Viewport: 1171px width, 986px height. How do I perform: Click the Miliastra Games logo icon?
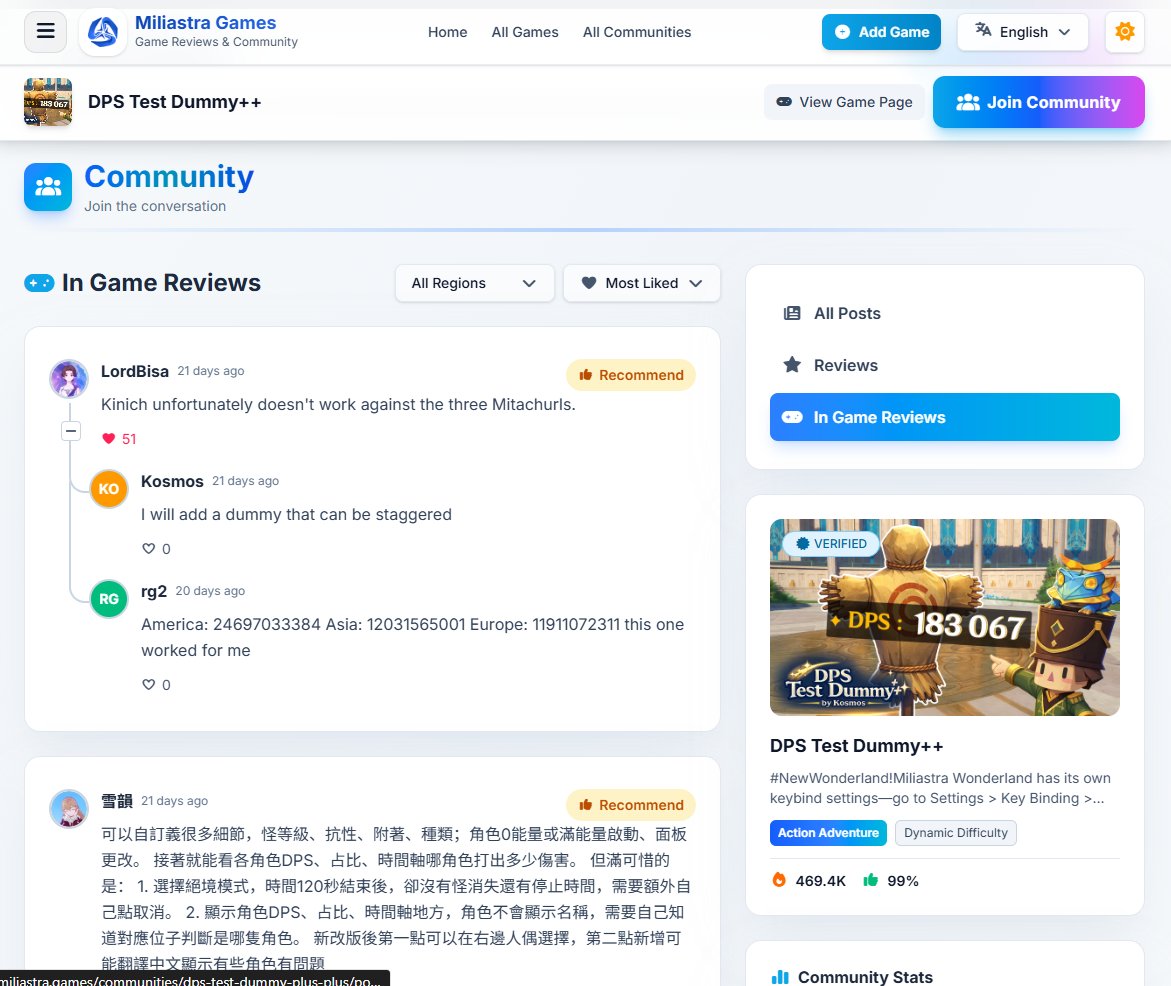103,32
